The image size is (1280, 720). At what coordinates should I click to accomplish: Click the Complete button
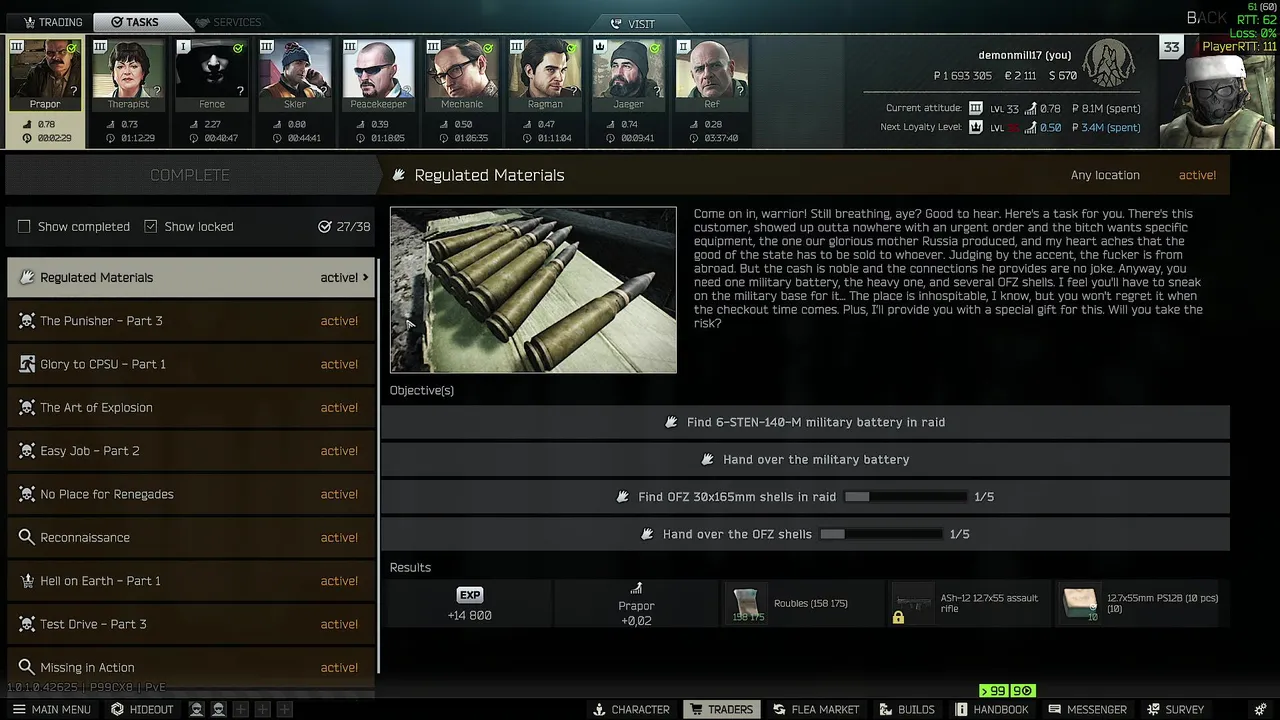(x=190, y=175)
